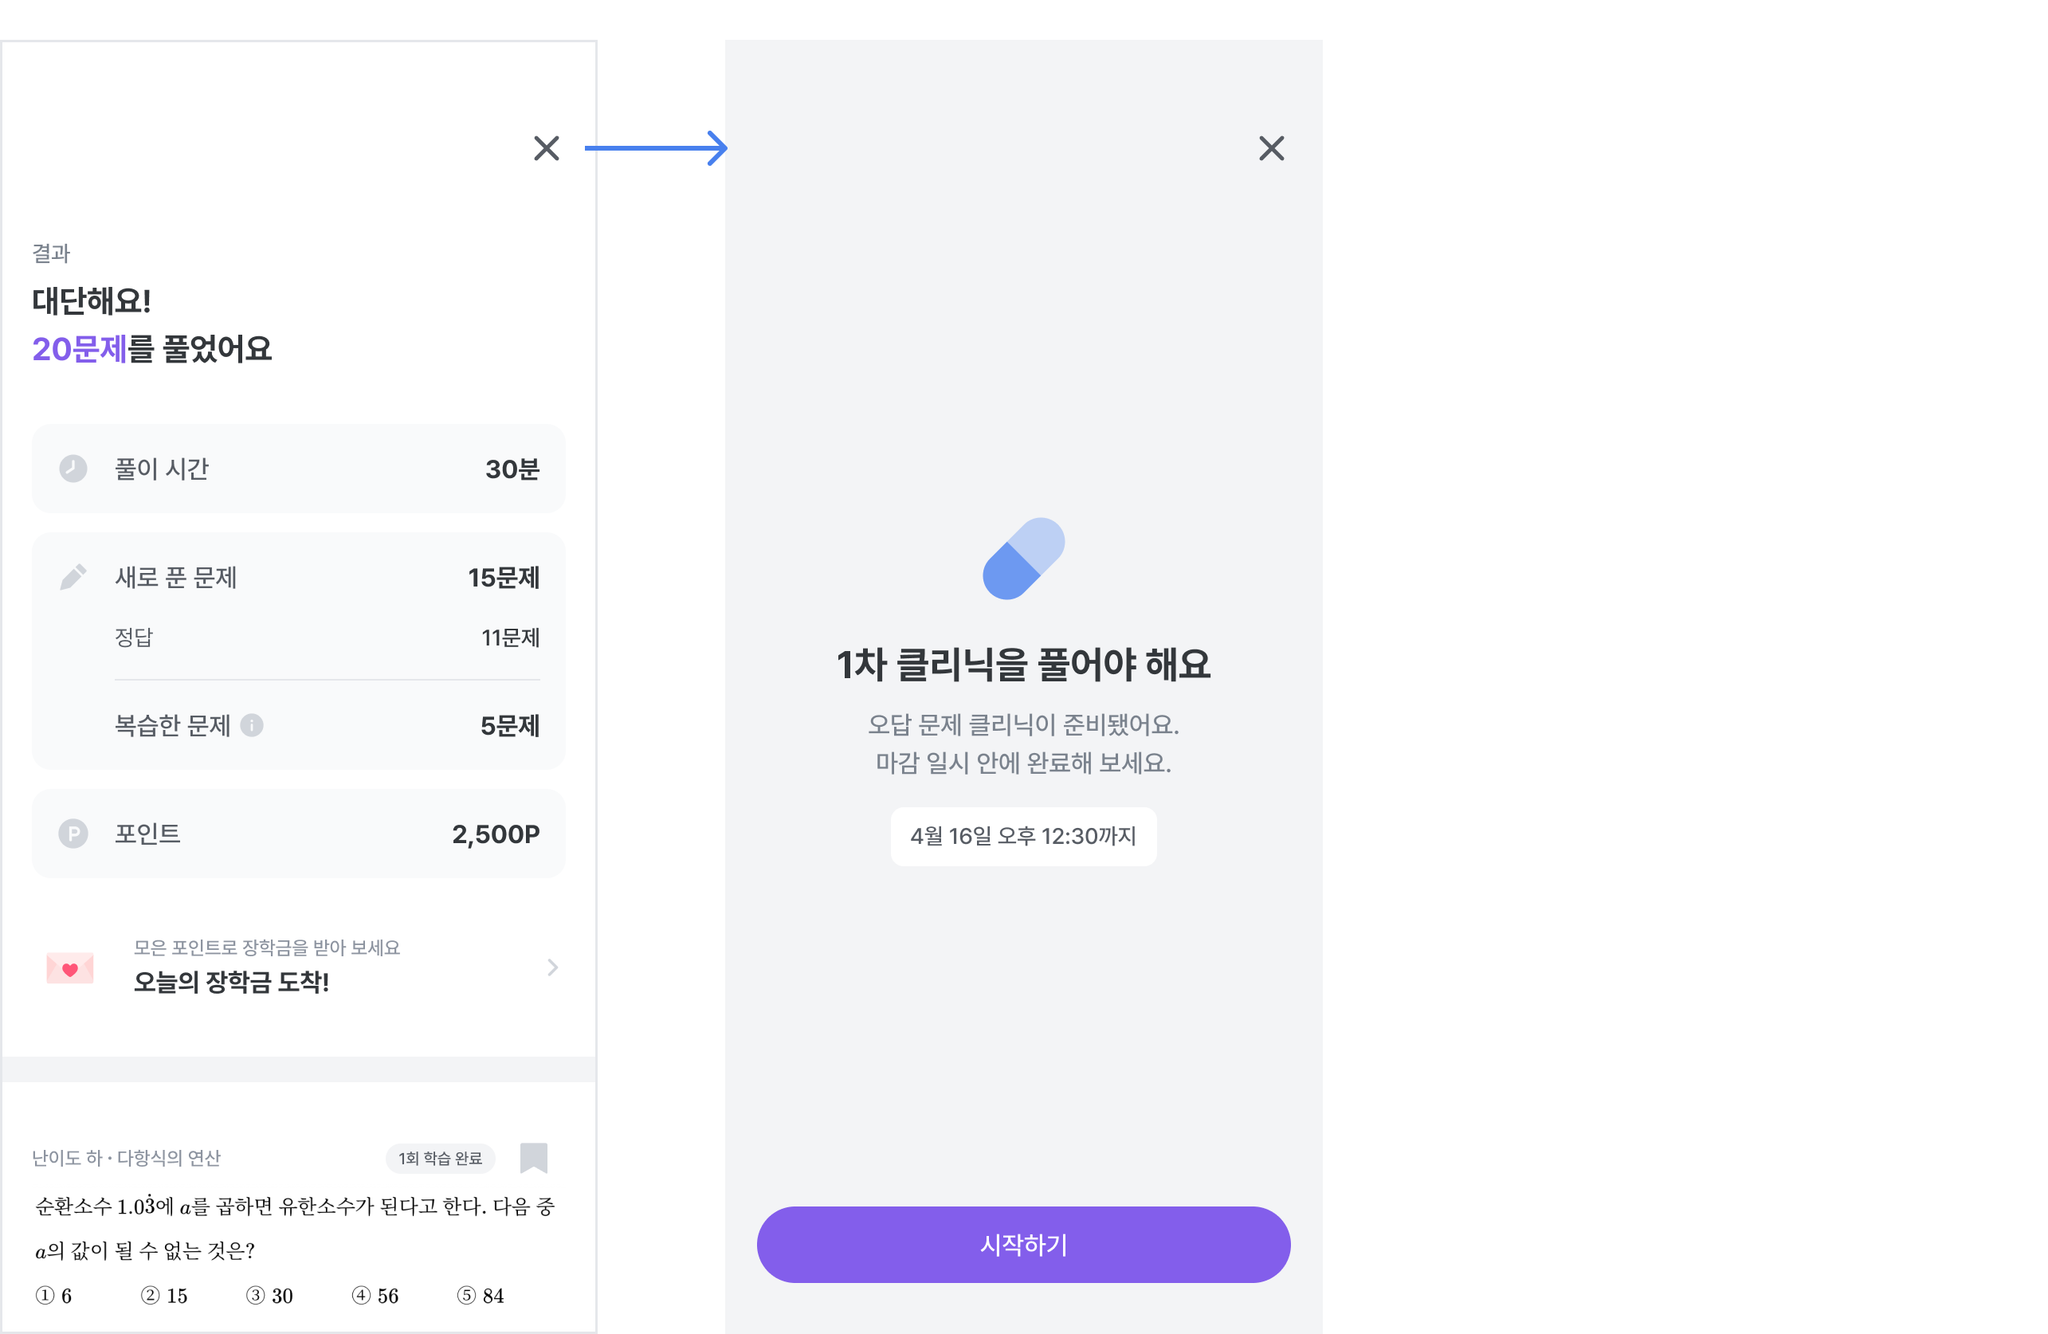
Task: Click the clock icon next to 풀이 시간
Action: (x=73, y=468)
